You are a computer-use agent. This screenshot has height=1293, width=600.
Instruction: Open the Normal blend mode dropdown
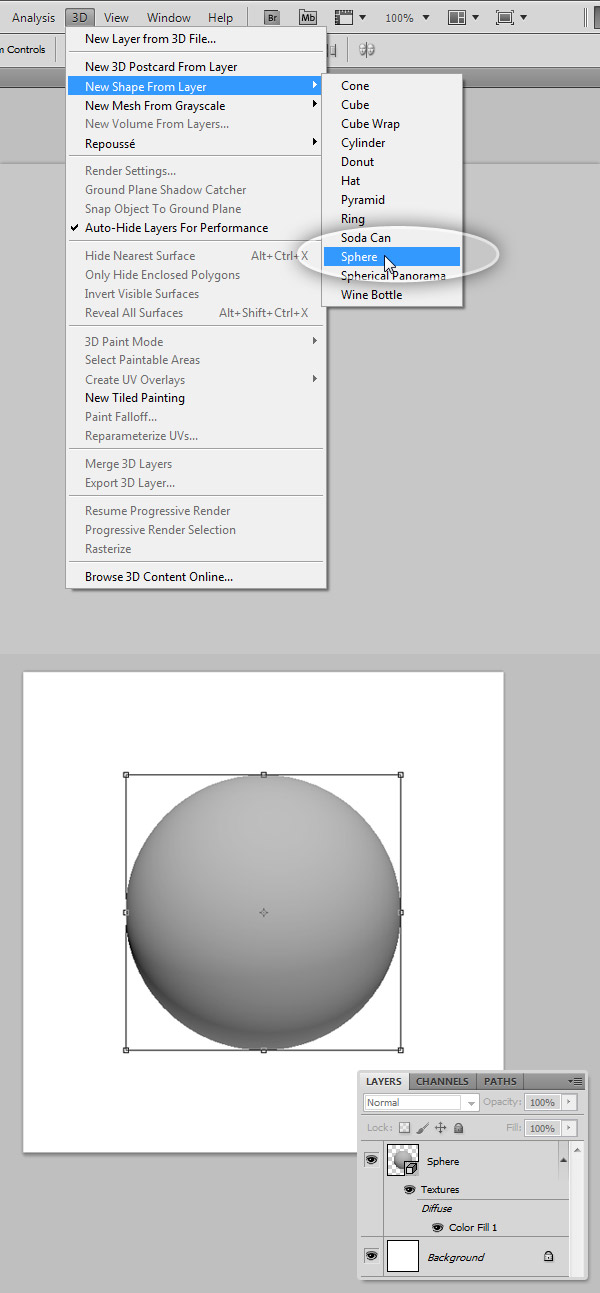pos(421,1102)
